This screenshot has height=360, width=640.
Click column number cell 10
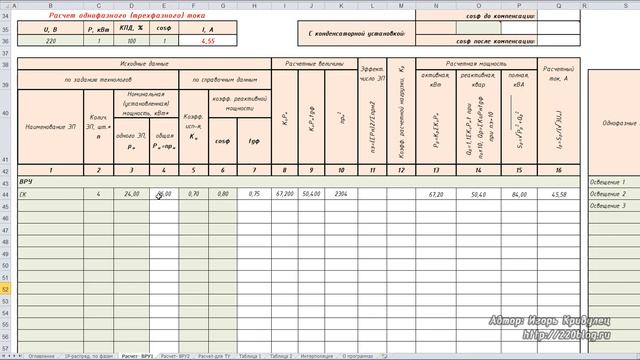click(x=341, y=170)
